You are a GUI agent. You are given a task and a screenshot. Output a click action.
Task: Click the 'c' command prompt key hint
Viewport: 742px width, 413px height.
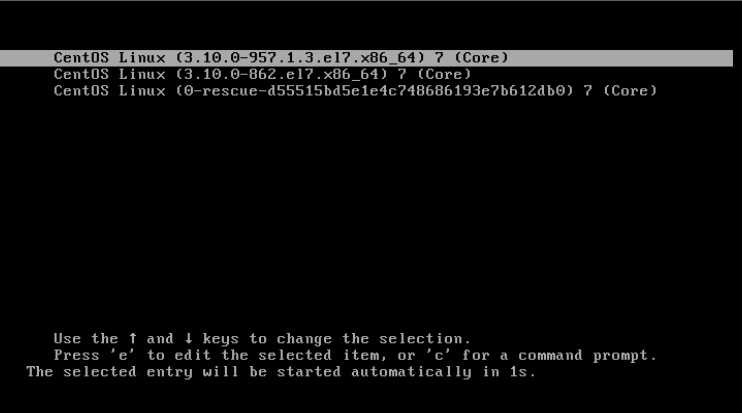tap(439, 355)
